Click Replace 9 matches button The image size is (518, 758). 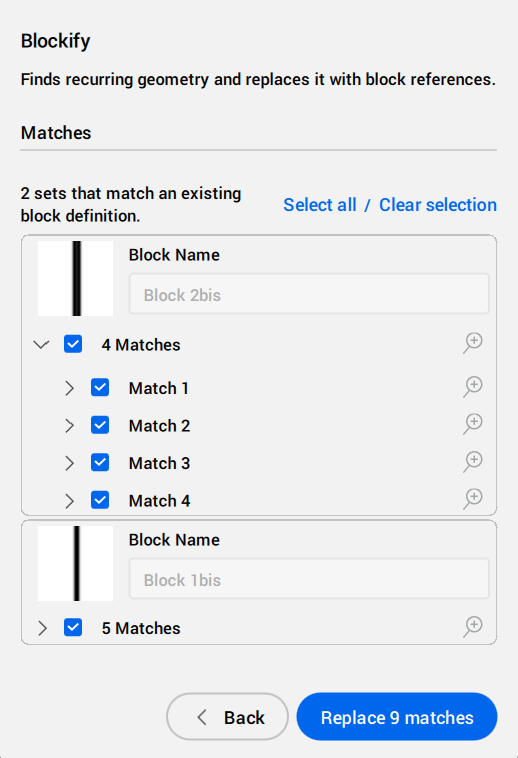click(x=397, y=717)
